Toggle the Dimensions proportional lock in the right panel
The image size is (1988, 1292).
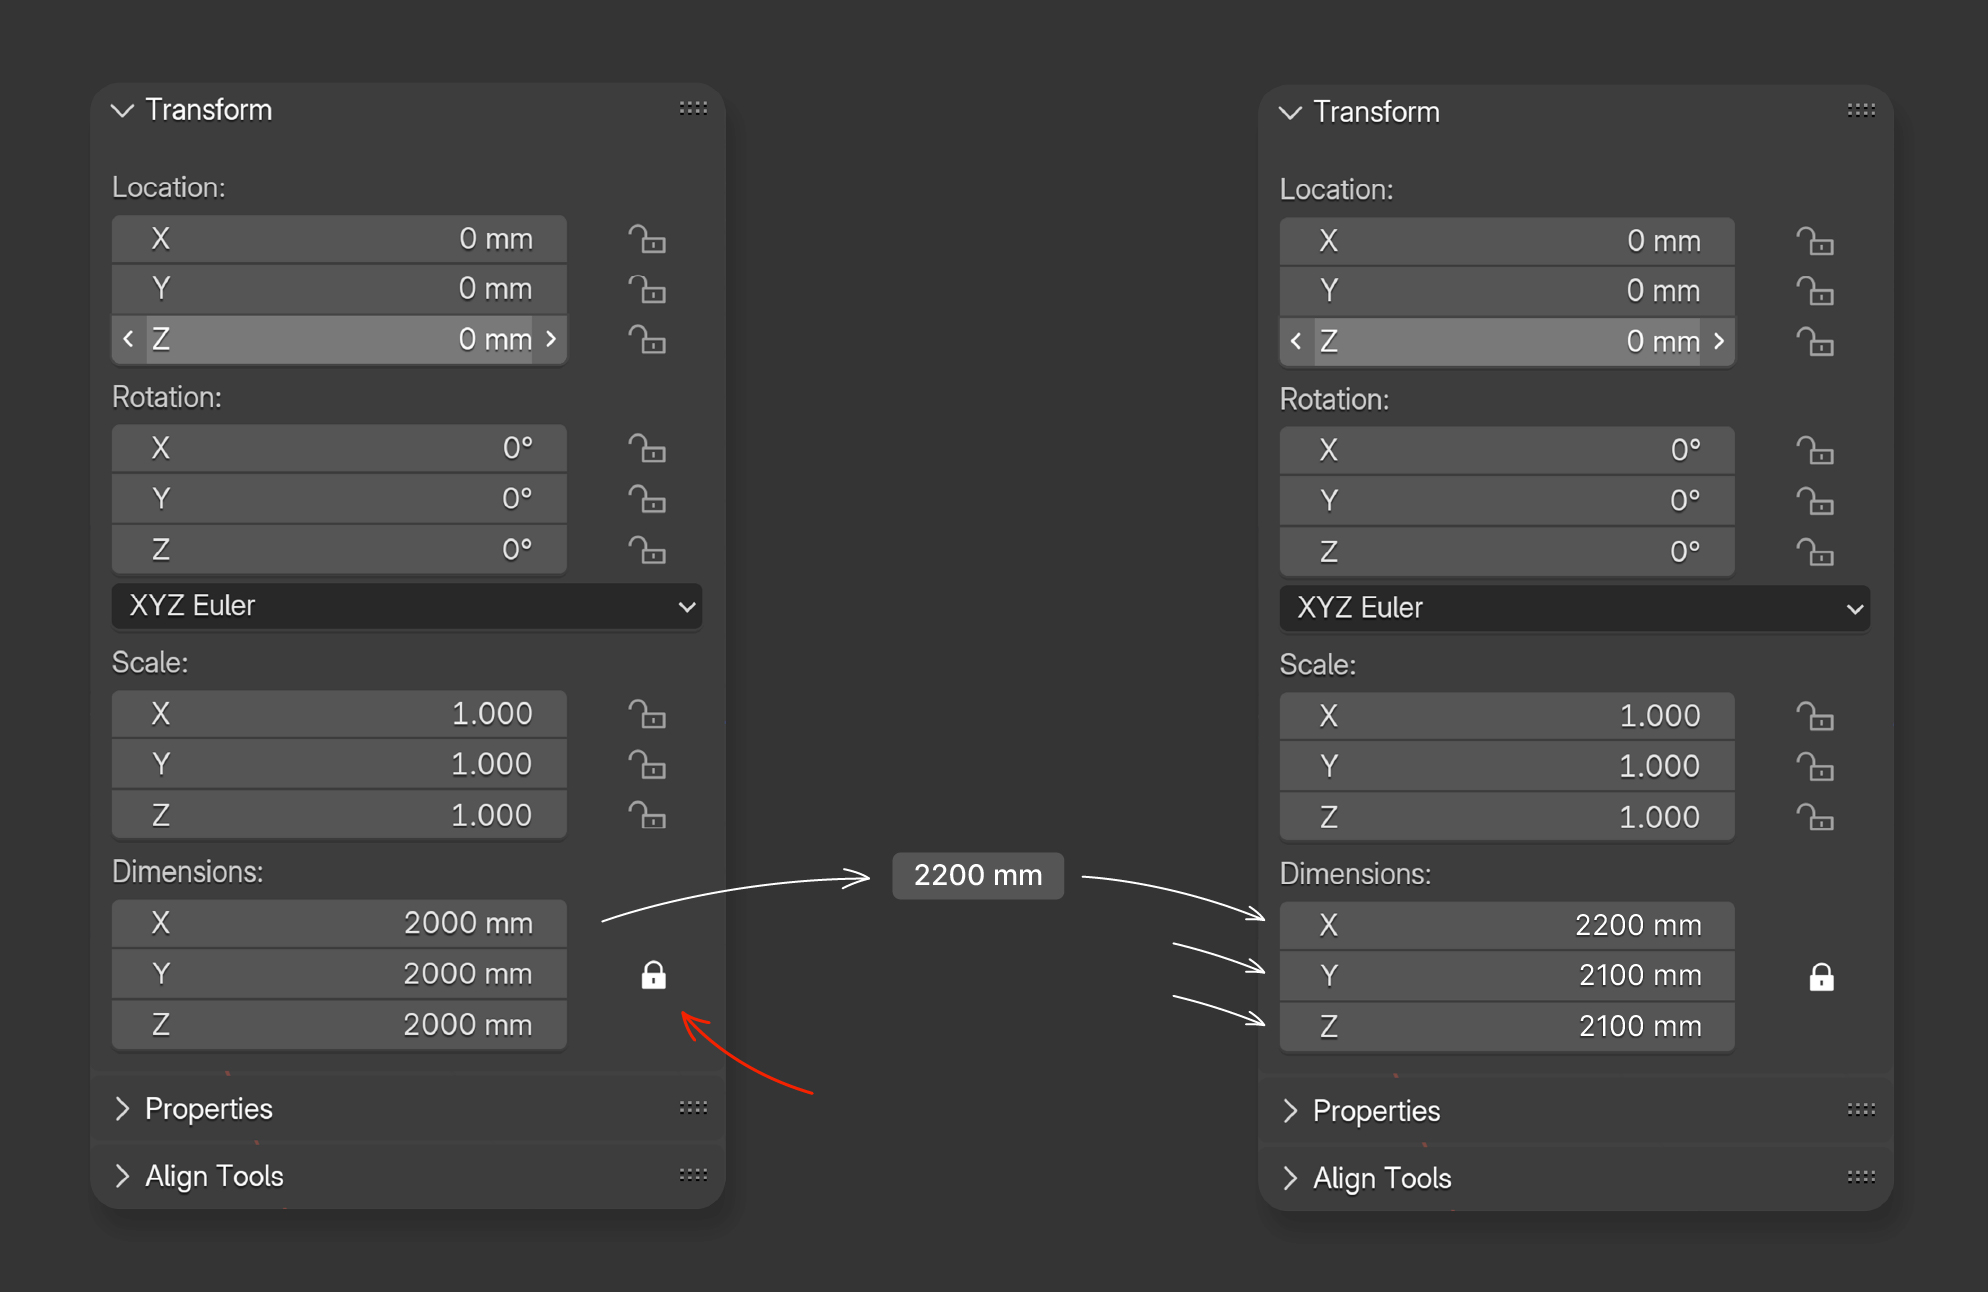coord(1821,977)
